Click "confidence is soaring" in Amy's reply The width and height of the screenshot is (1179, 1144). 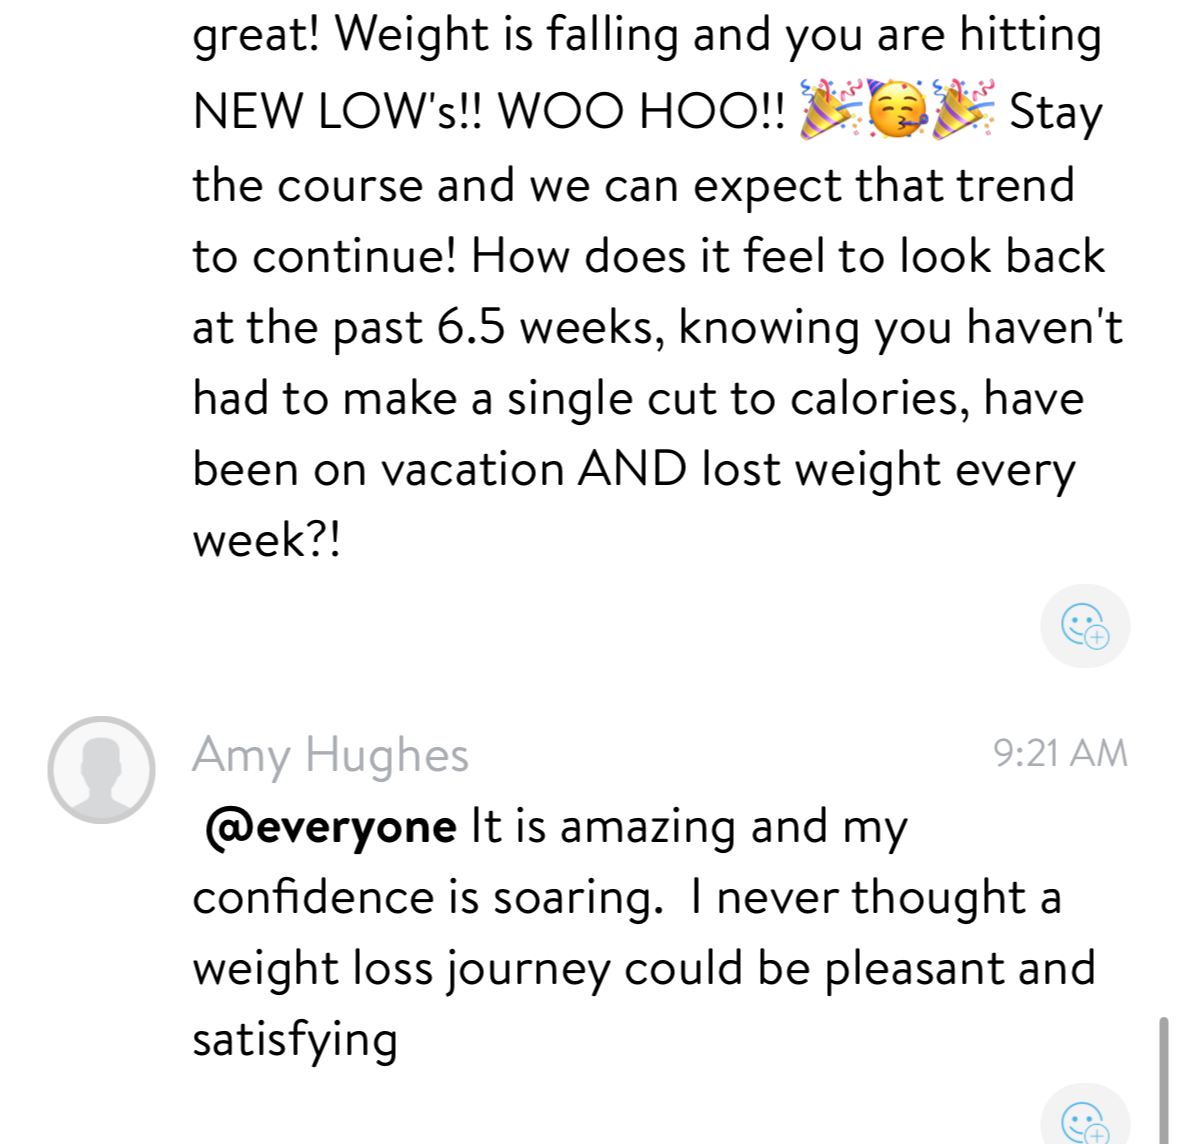point(427,898)
